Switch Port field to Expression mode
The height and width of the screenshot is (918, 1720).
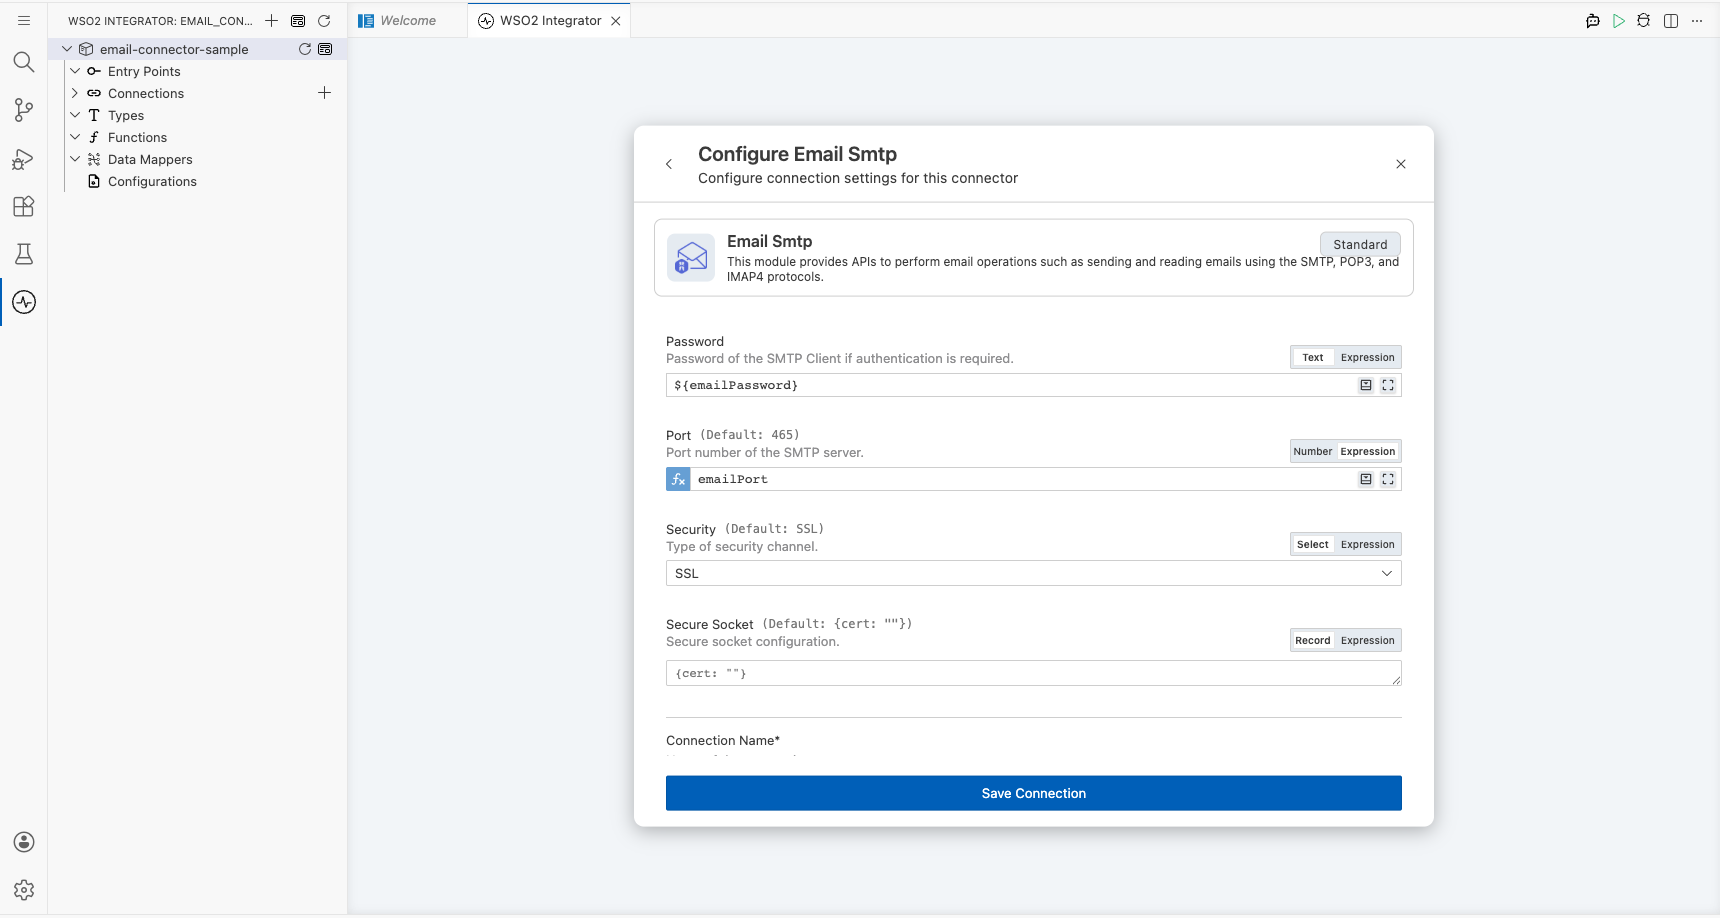1367,451
